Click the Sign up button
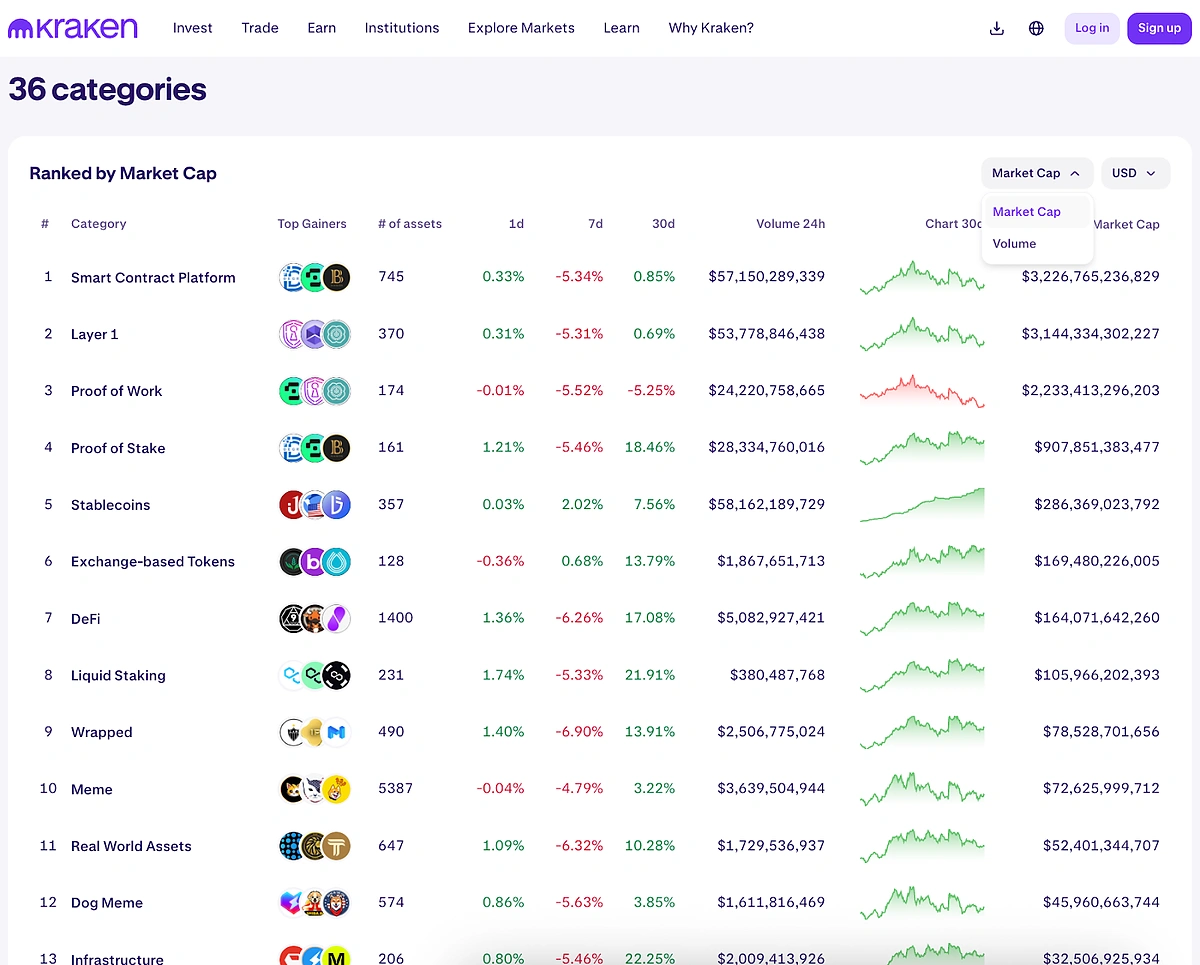The width and height of the screenshot is (1200, 965). [1159, 28]
